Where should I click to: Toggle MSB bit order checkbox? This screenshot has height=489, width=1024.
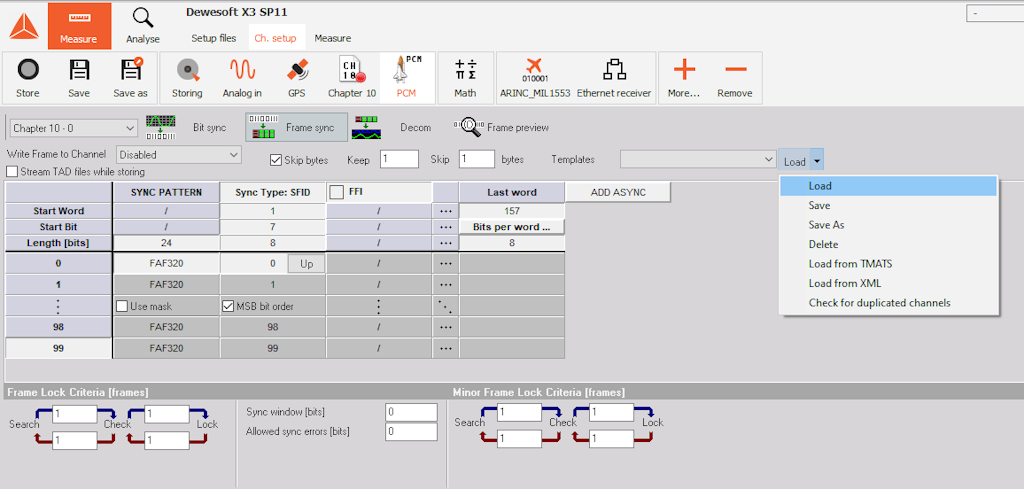[228, 306]
